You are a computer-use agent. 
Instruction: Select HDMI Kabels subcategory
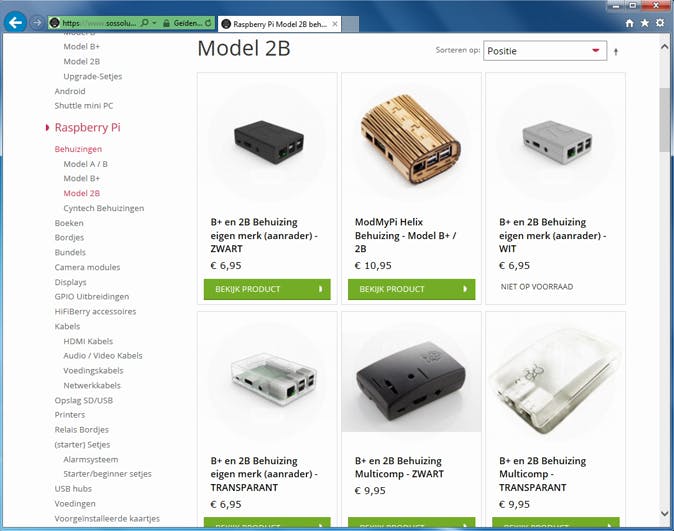[x=88, y=341]
